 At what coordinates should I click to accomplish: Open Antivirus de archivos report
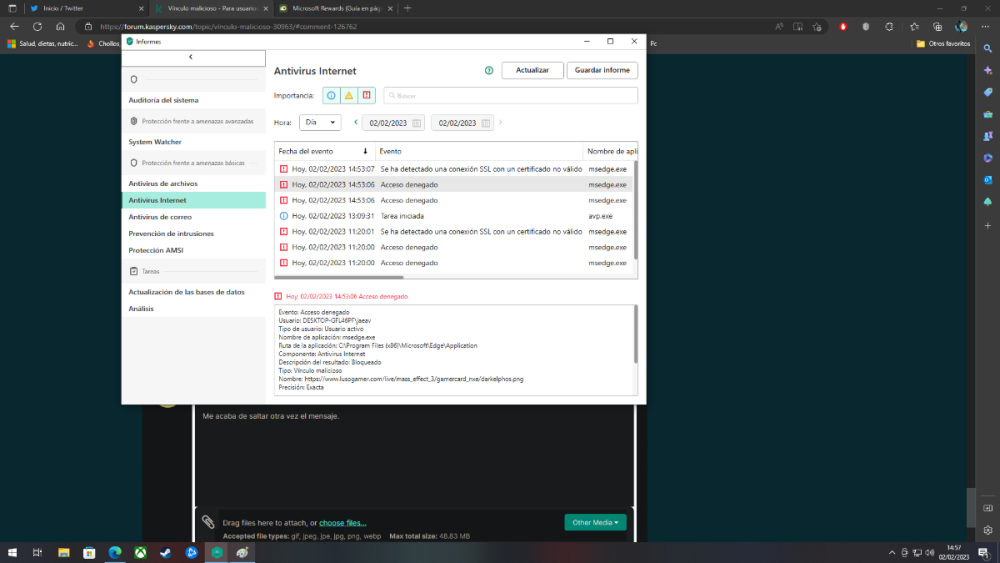point(163,184)
